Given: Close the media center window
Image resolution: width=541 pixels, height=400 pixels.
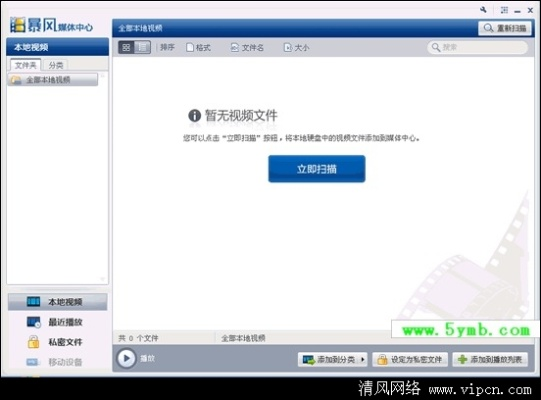Looking at the screenshot, I should point(530,11).
